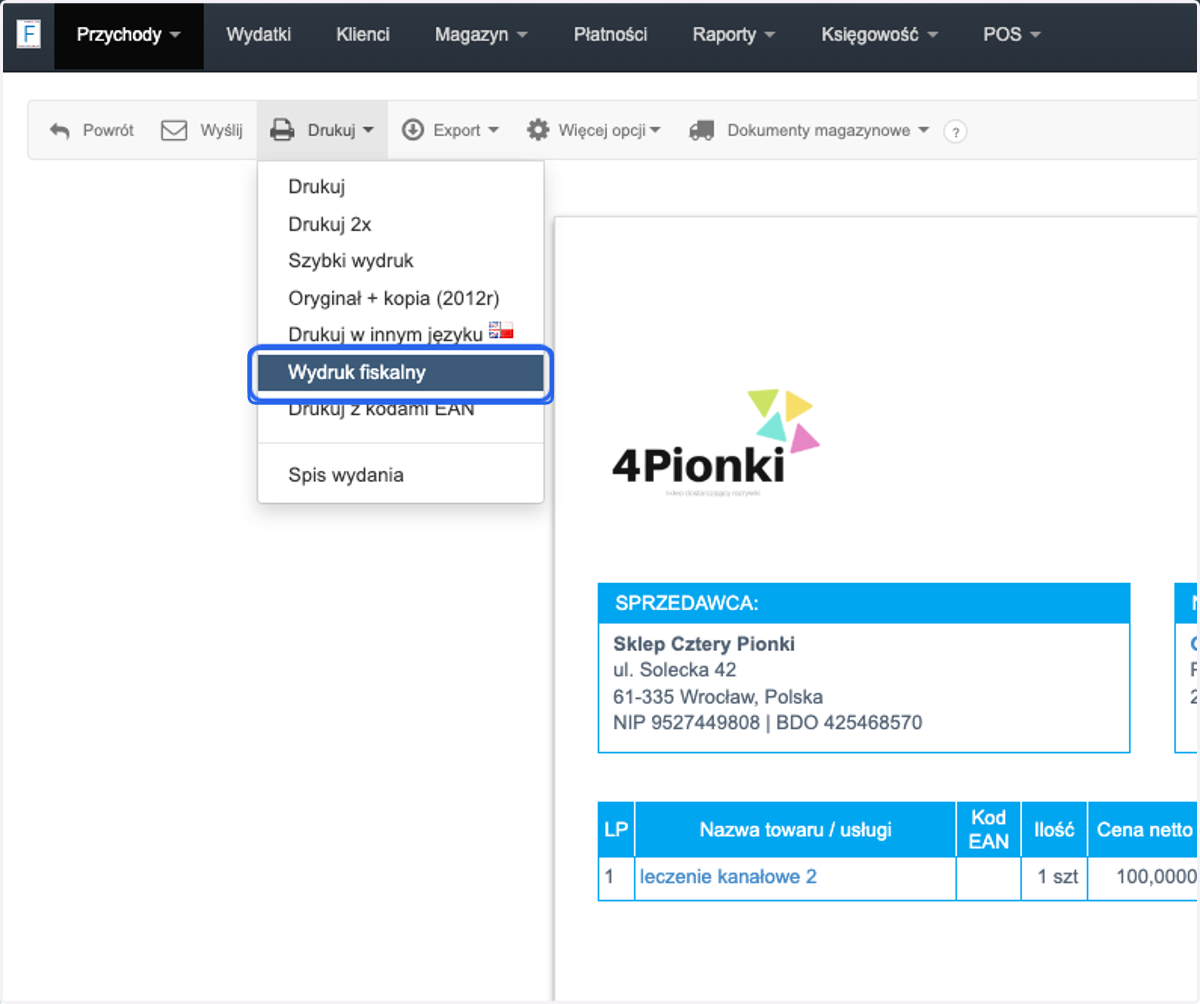1200x1004 pixels.
Task: Open the Export dropdown caret
Action: pyautogui.click(x=493, y=131)
